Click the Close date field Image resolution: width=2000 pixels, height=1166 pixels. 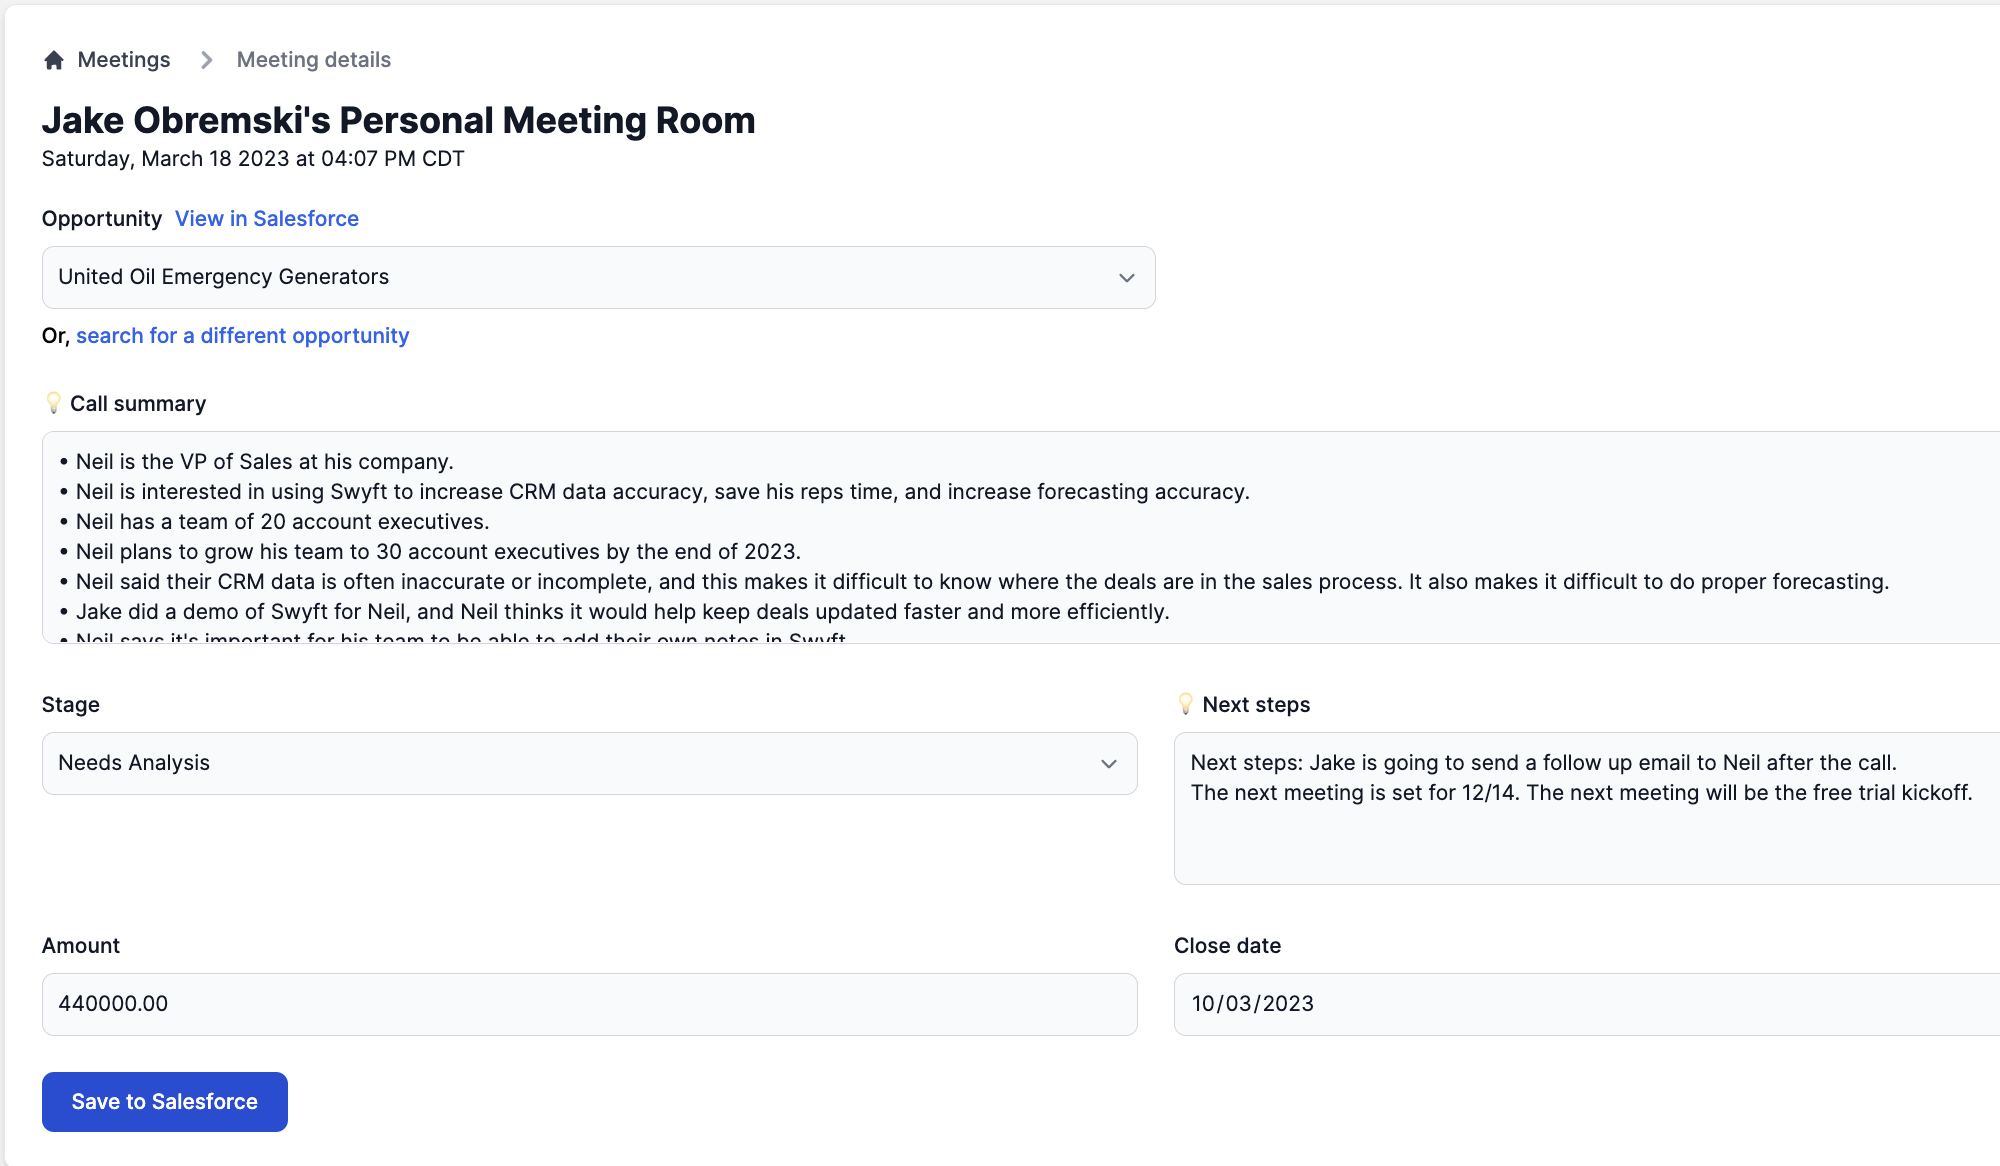1586,1004
